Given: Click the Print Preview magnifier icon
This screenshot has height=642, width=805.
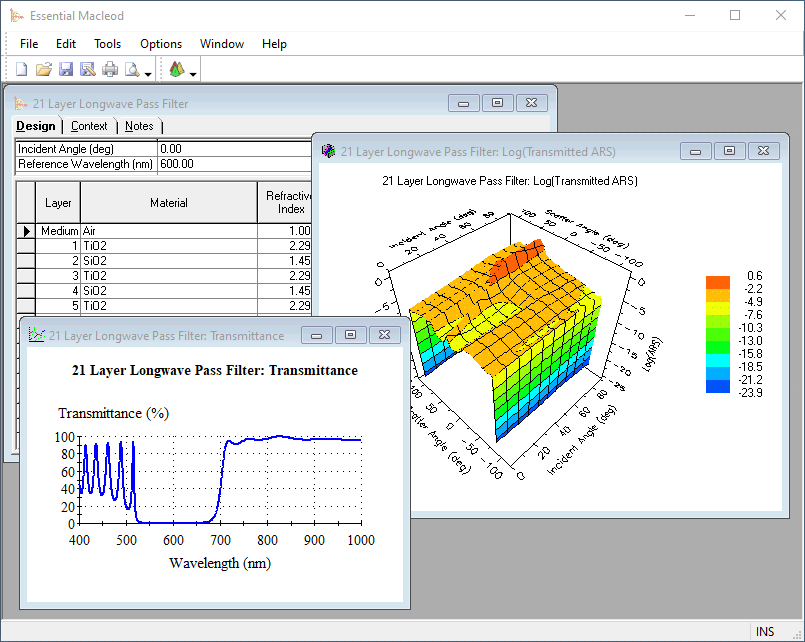Looking at the screenshot, I should tap(132, 69).
